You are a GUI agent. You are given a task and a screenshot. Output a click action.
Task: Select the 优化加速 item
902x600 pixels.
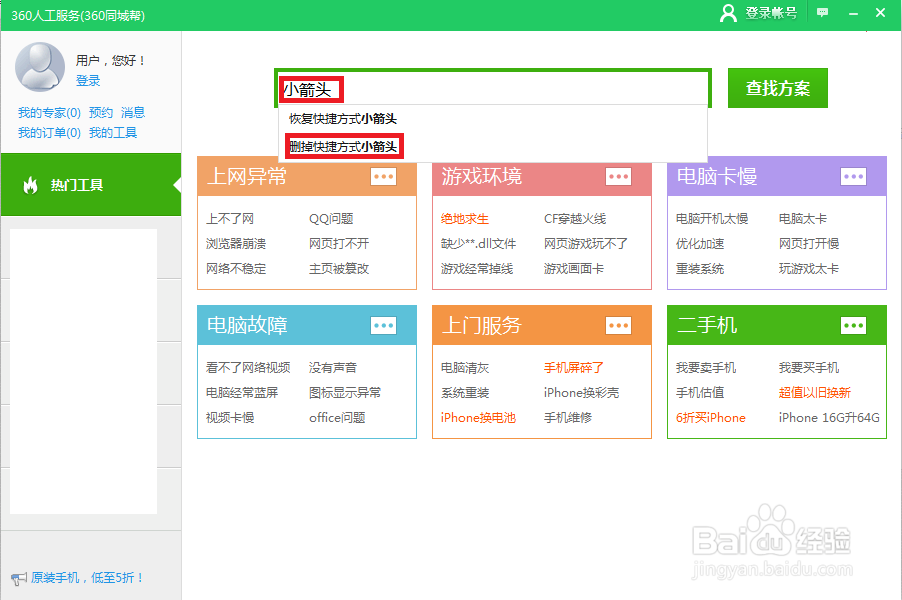point(700,243)
